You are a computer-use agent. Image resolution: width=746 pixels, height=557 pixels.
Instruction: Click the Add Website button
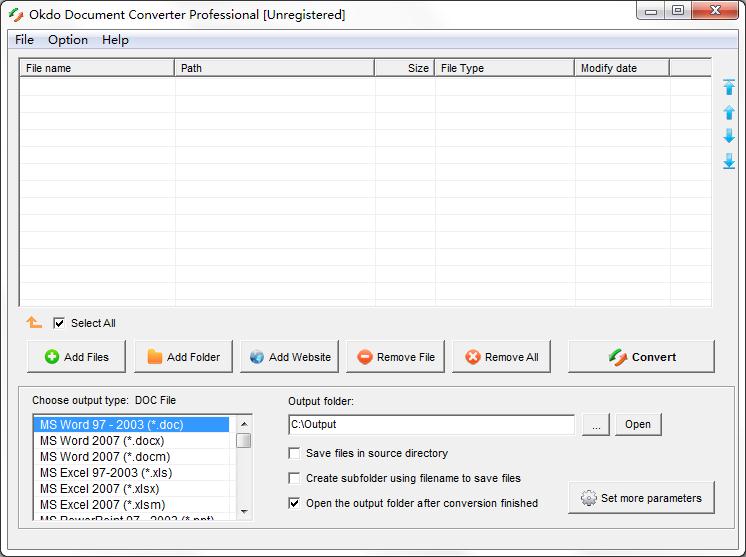289,357
